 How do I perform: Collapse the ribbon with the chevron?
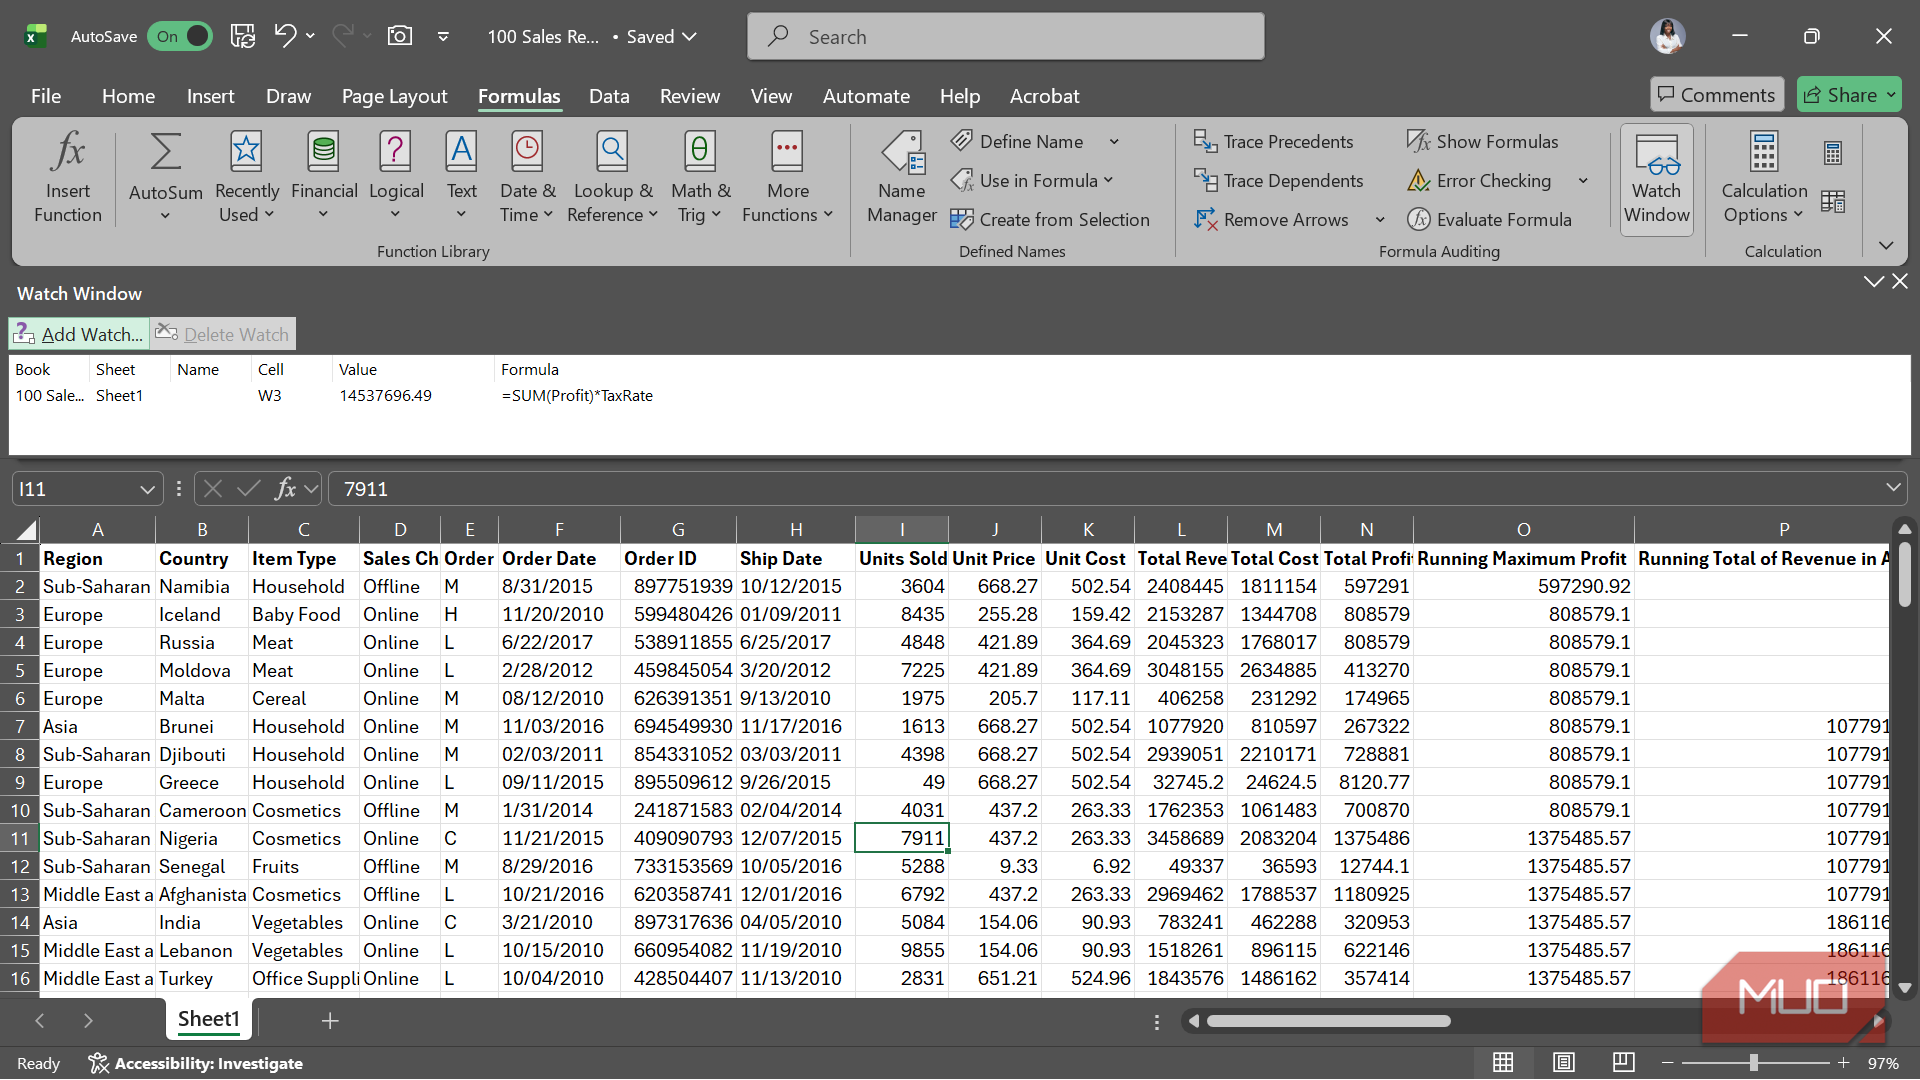coord(1886,246)
